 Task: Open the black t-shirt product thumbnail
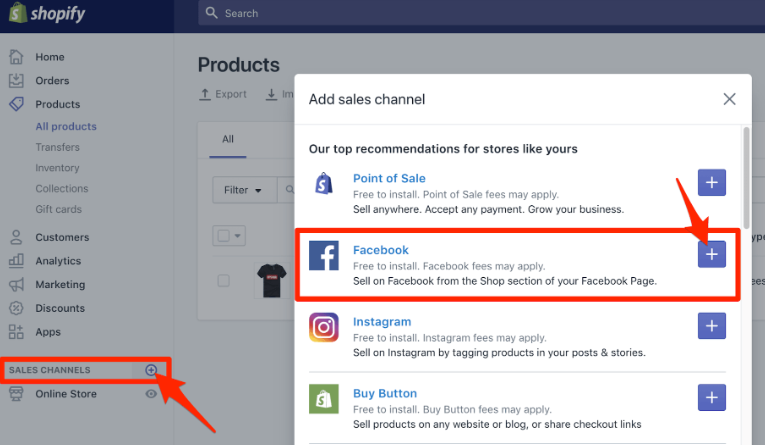click(x=272, y=281)
